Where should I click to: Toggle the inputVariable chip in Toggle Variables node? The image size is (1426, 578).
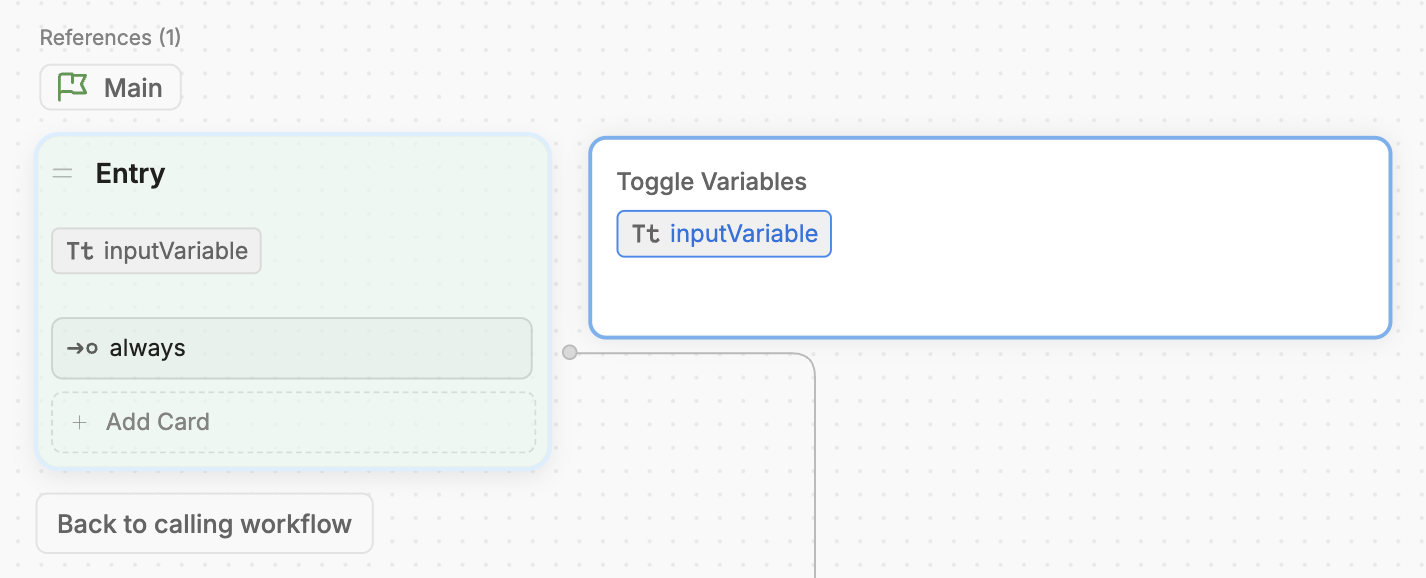pyautogui.click(x=724, y=233)
